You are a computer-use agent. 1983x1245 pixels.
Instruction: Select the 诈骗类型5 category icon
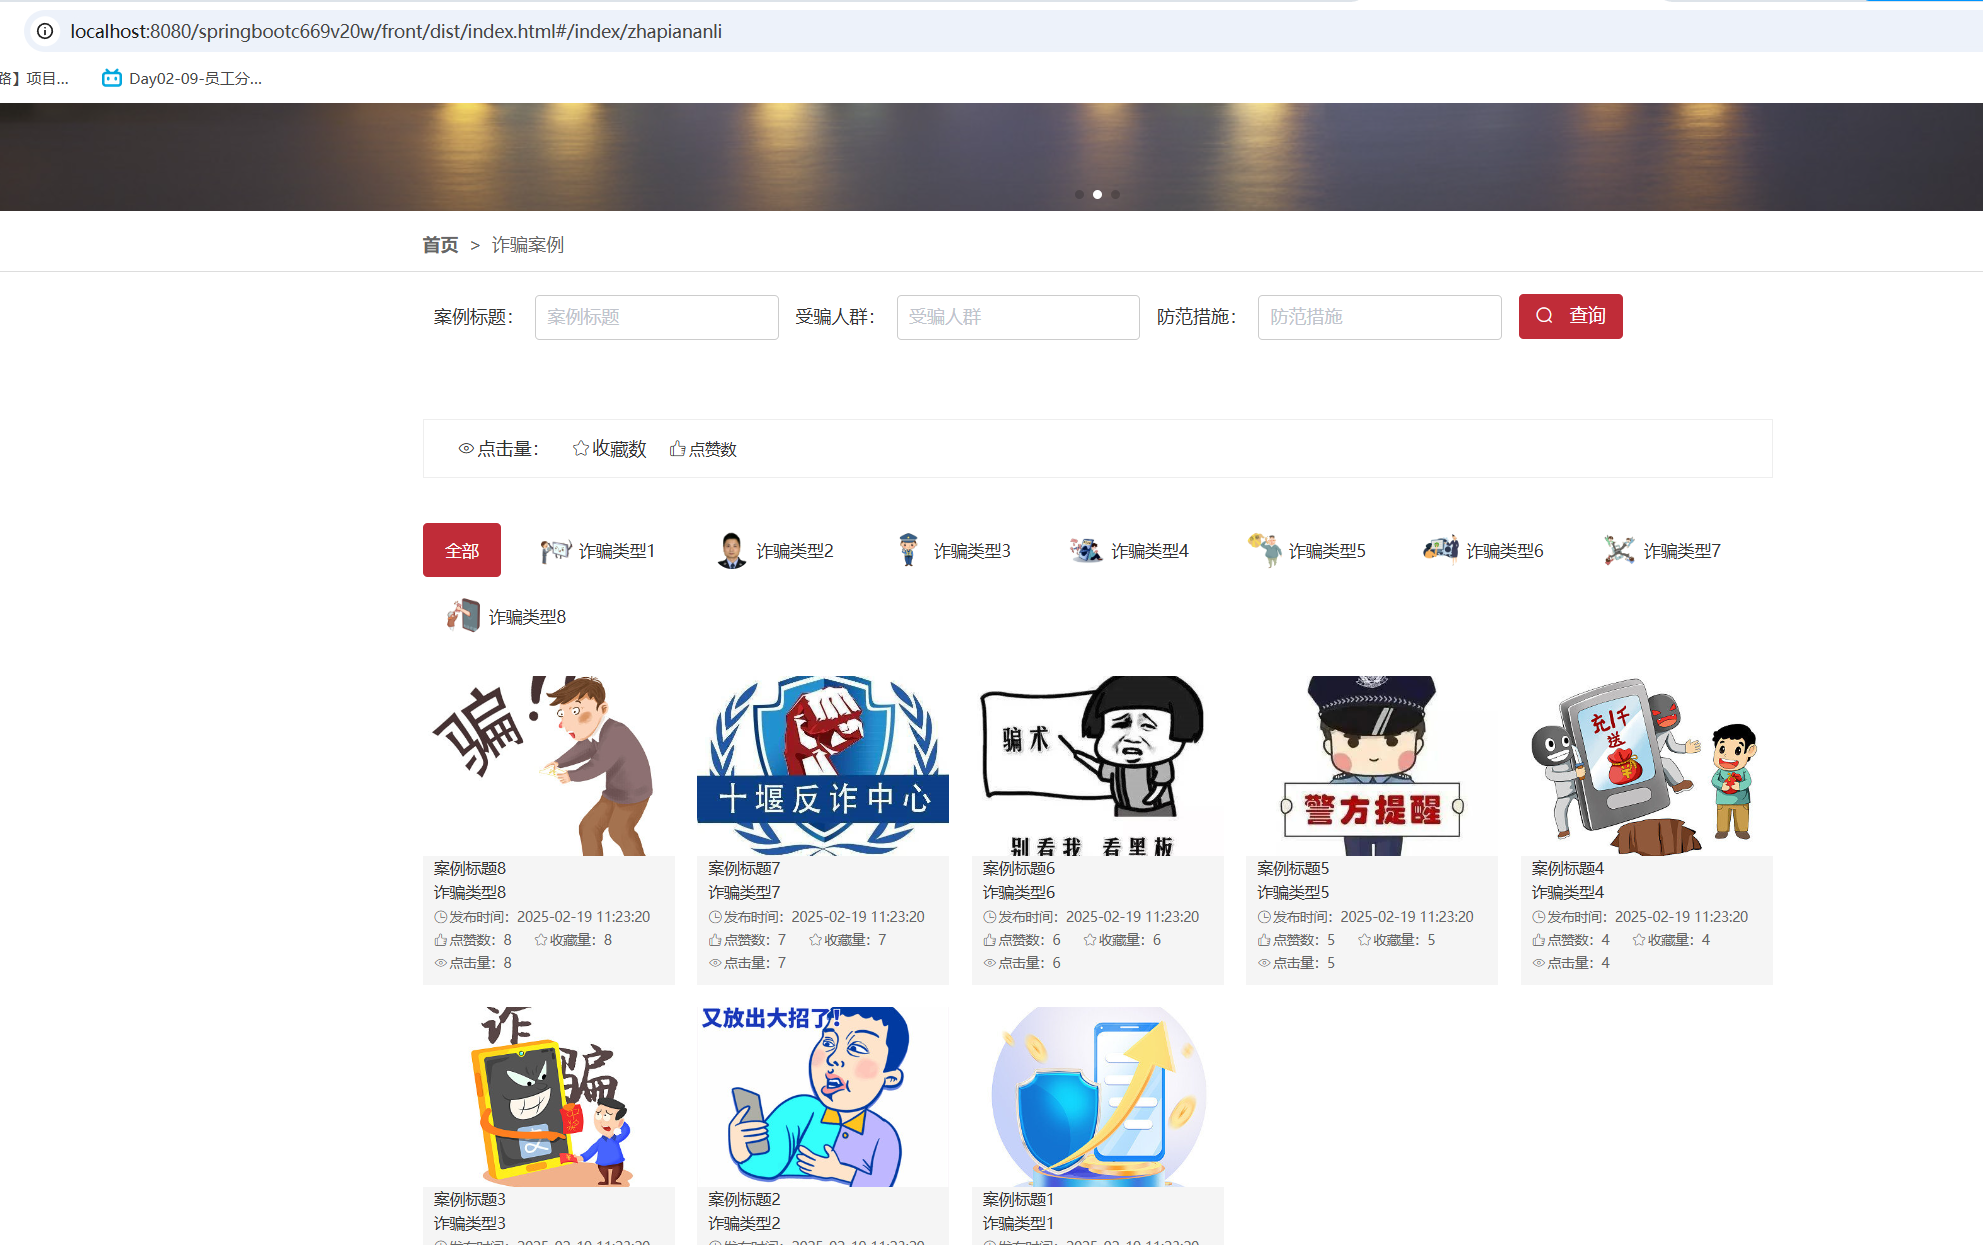point(1264,549)
